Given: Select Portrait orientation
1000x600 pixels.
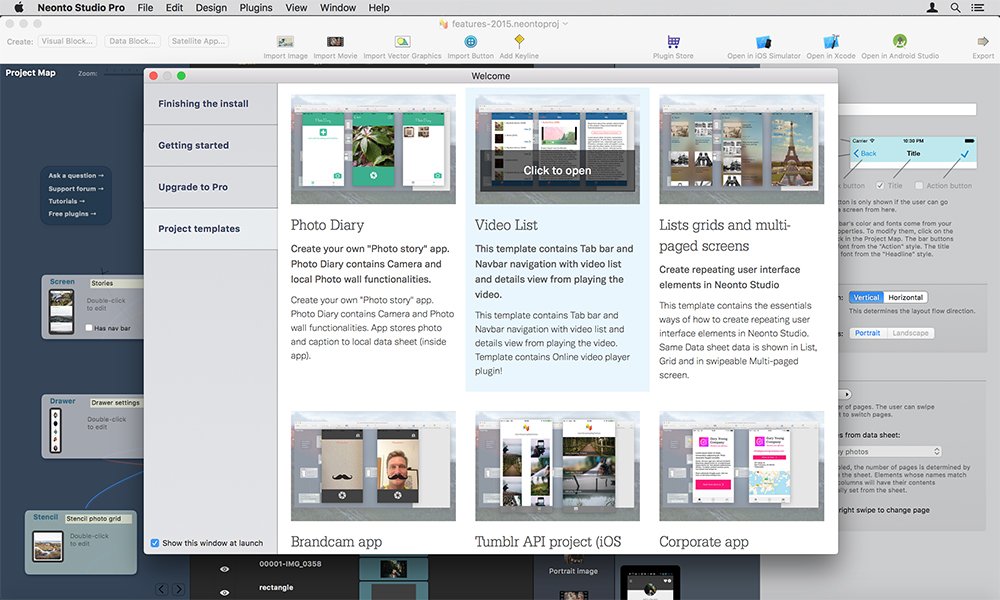Looking at the screenshot, I should [x=867, y=333].
